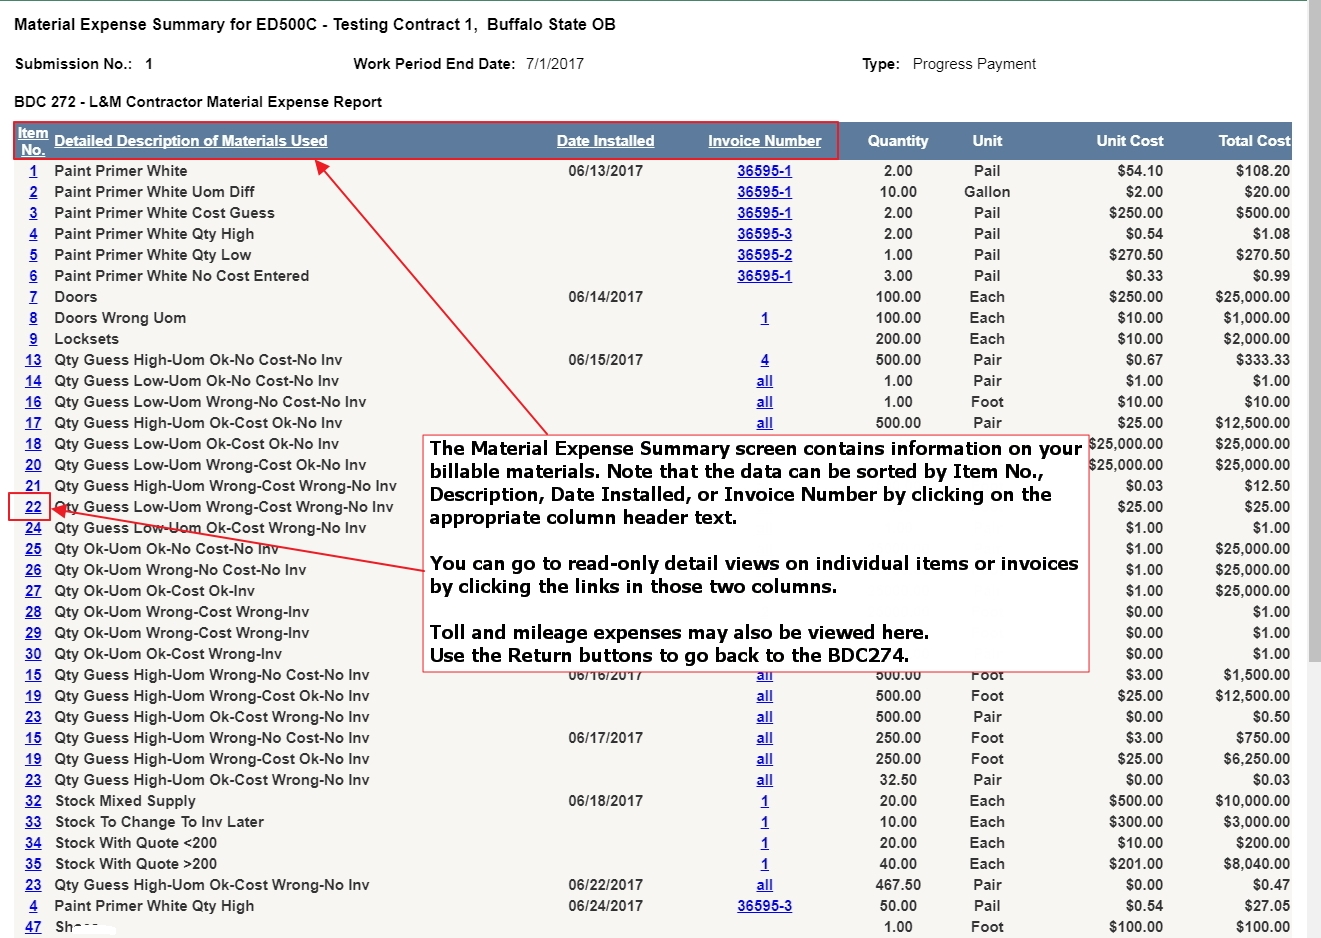Click the total cost $8,040.00
The width and height of the screenshot is (1321, 938).
[1257, 864]
